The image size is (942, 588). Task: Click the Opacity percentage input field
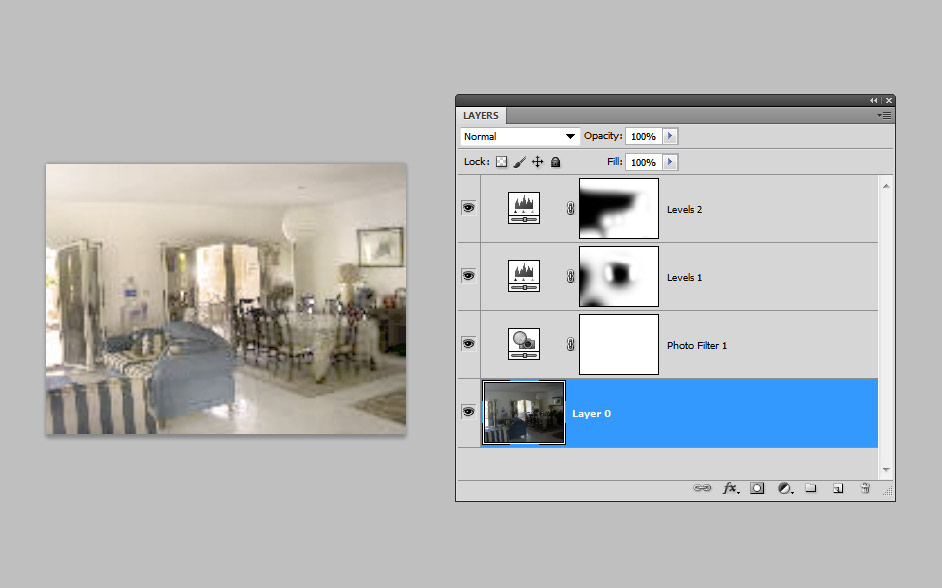click(x=643, y=136)
